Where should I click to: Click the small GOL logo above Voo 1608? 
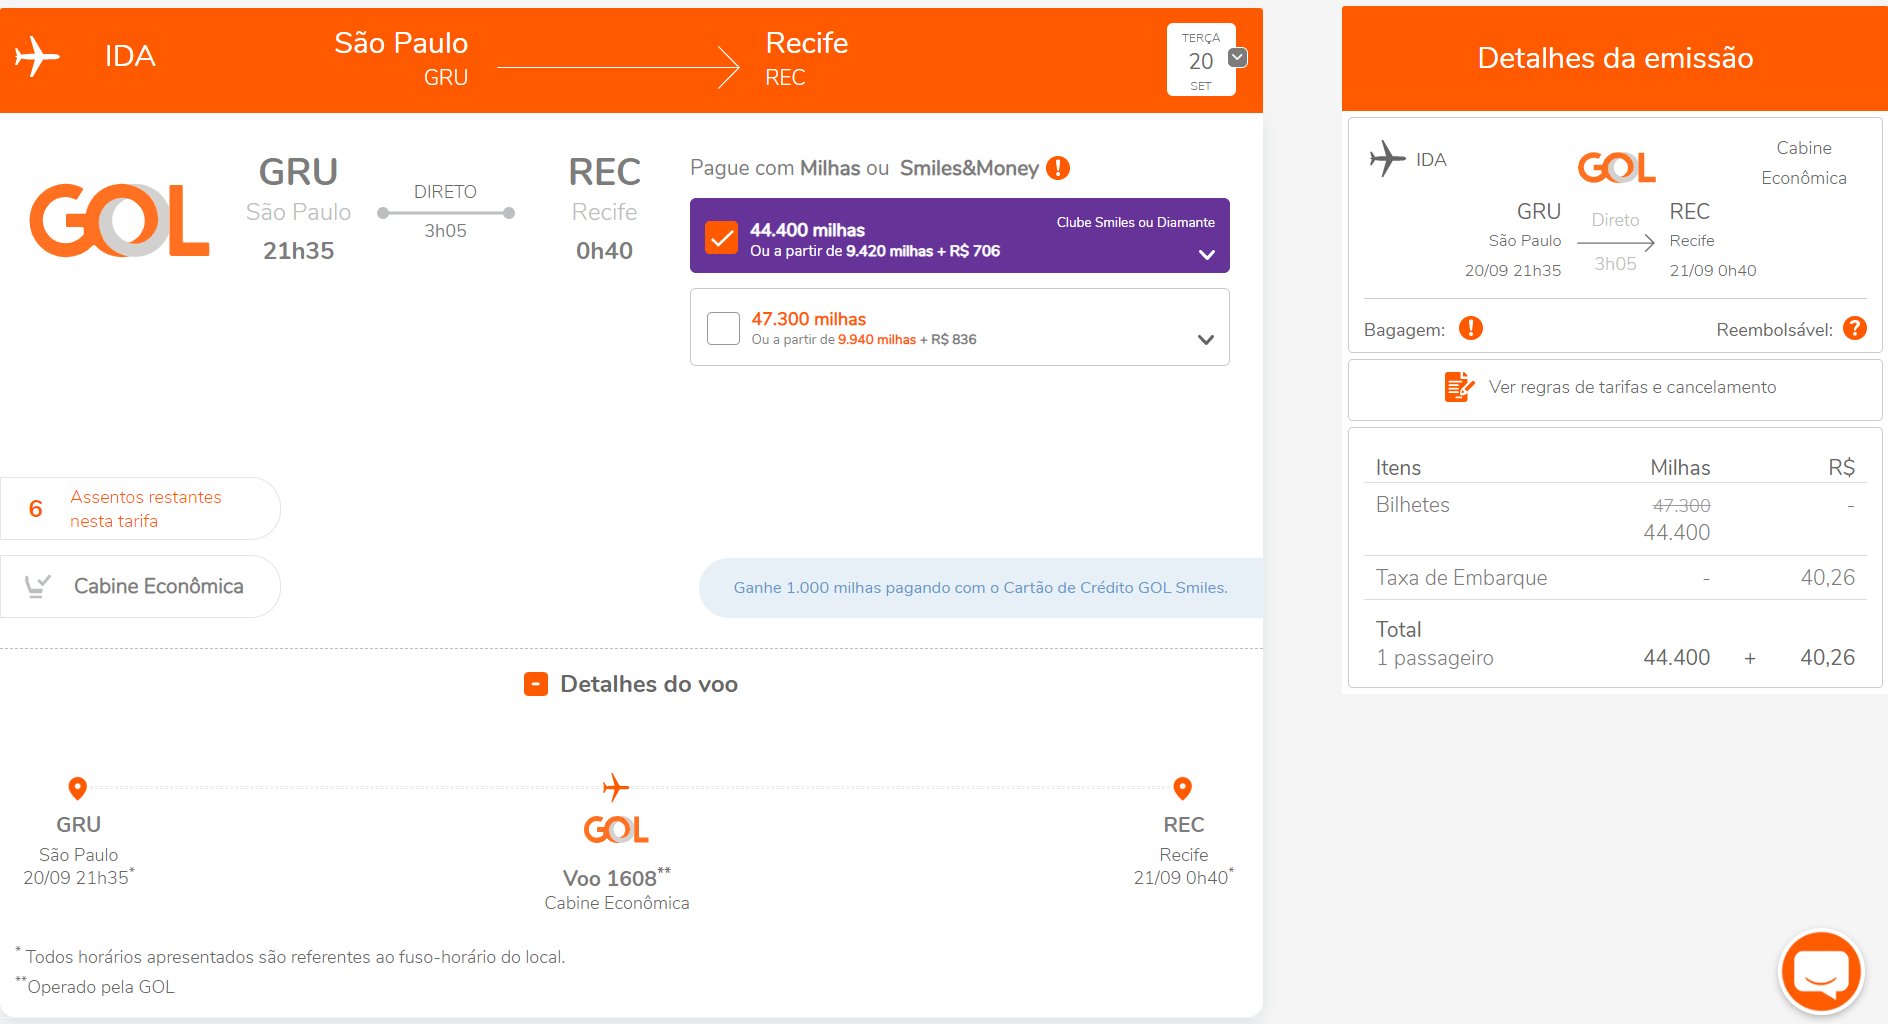(x=616, y=829)
